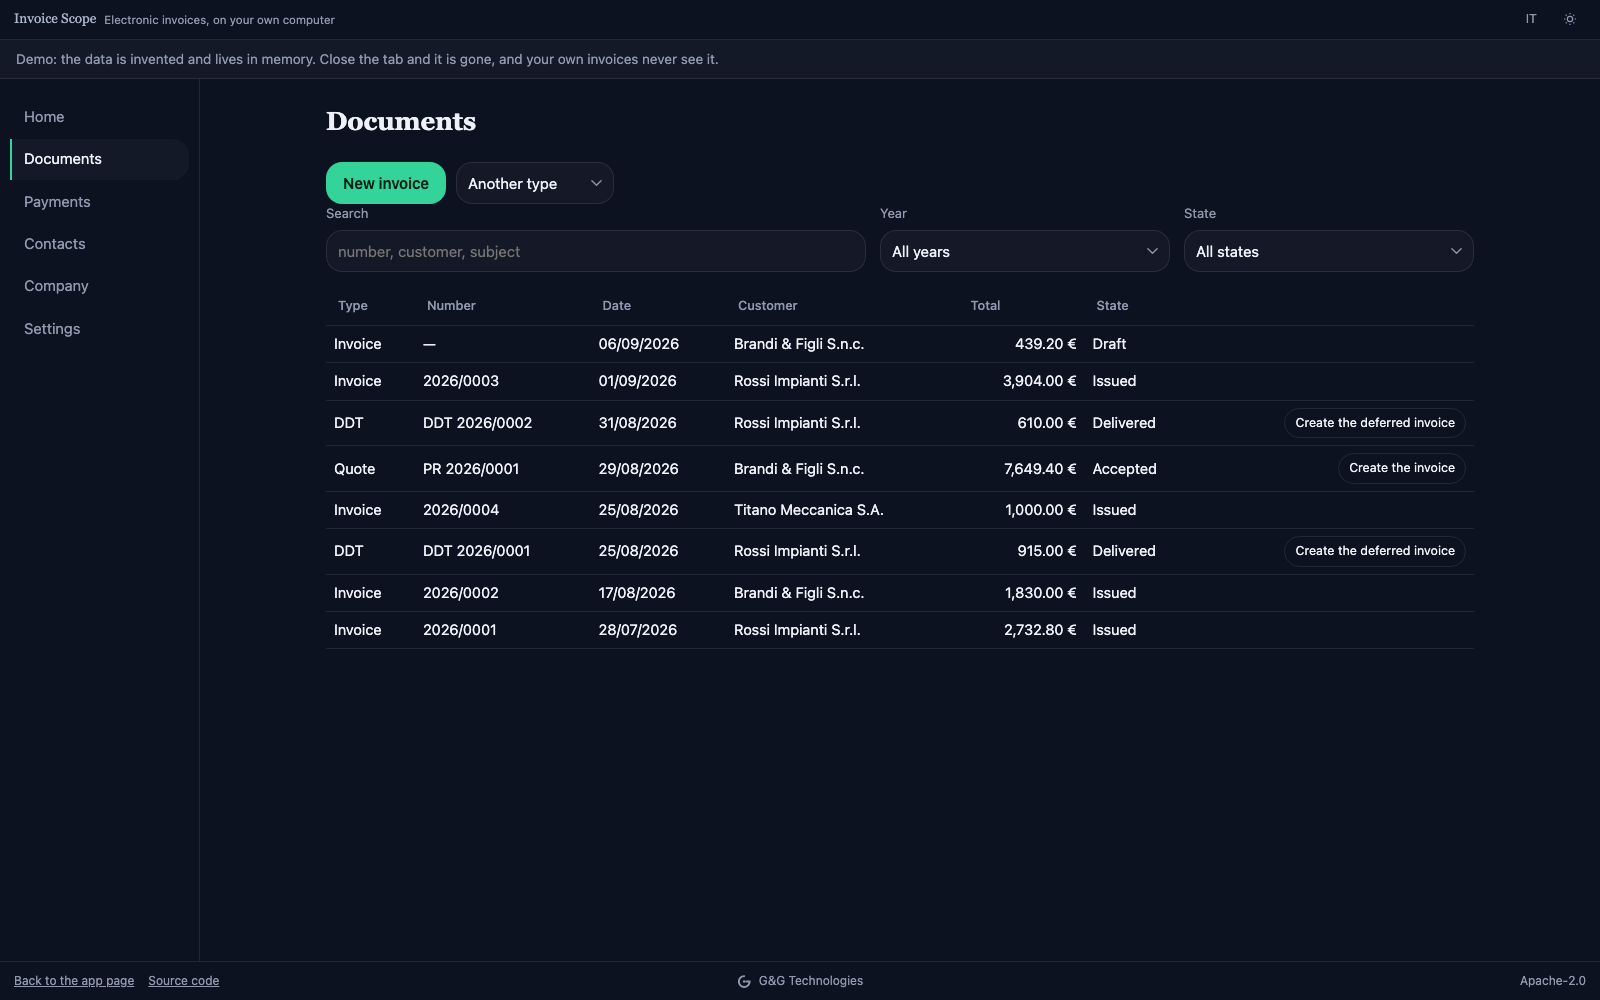The image size is (1600, 1000).
Task: Click the 2,732.80 € total
Action: [1040, 630]
